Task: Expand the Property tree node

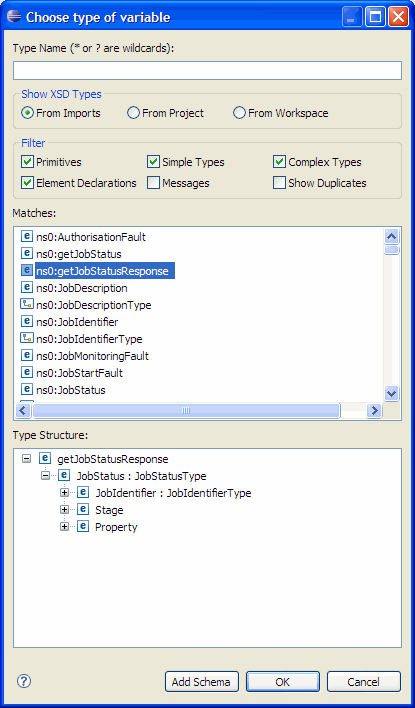Action: [x=65, y=526]
